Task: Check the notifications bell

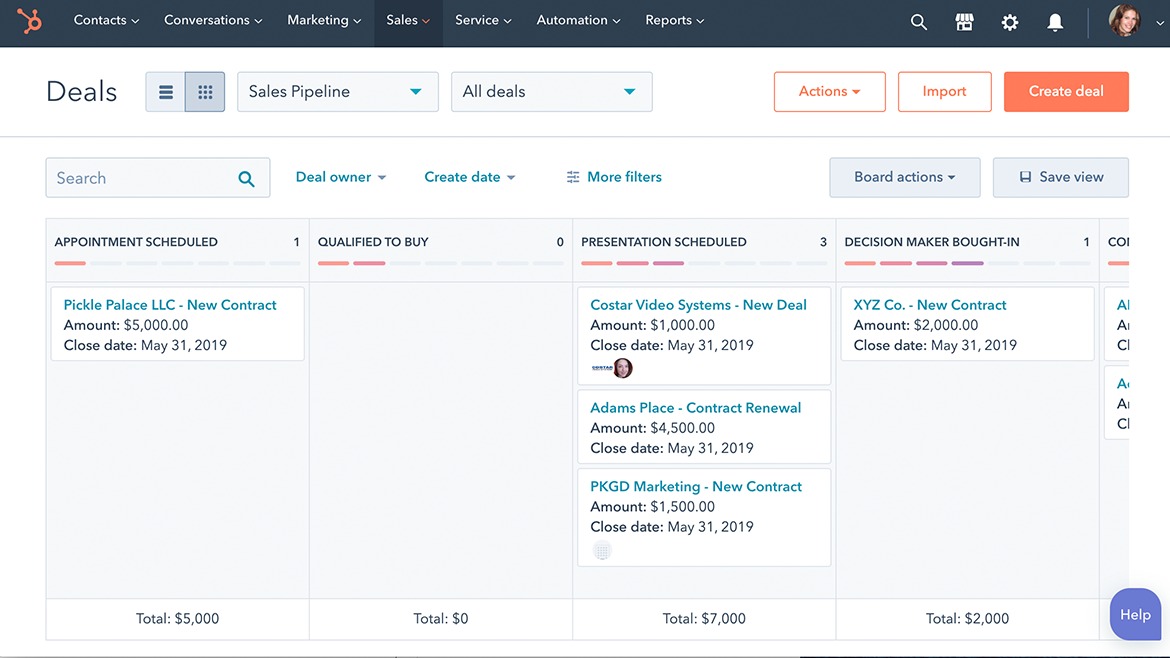Action: [x=1054, y=21]
